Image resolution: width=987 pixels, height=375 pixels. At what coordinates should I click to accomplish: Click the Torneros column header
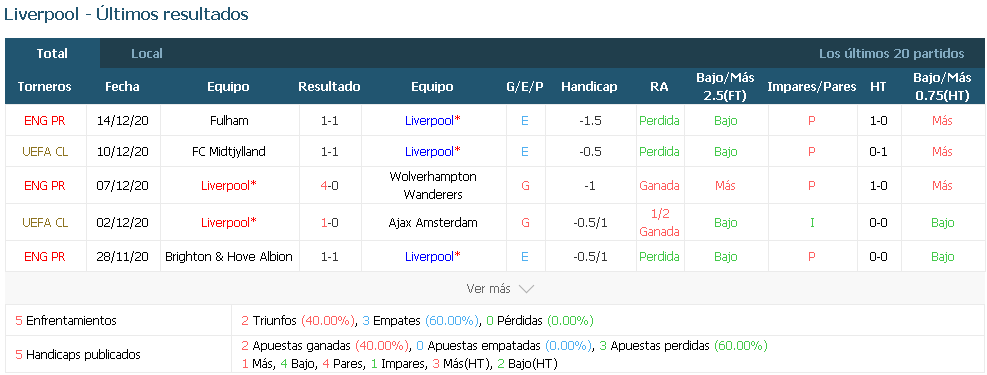pos(45,87)
